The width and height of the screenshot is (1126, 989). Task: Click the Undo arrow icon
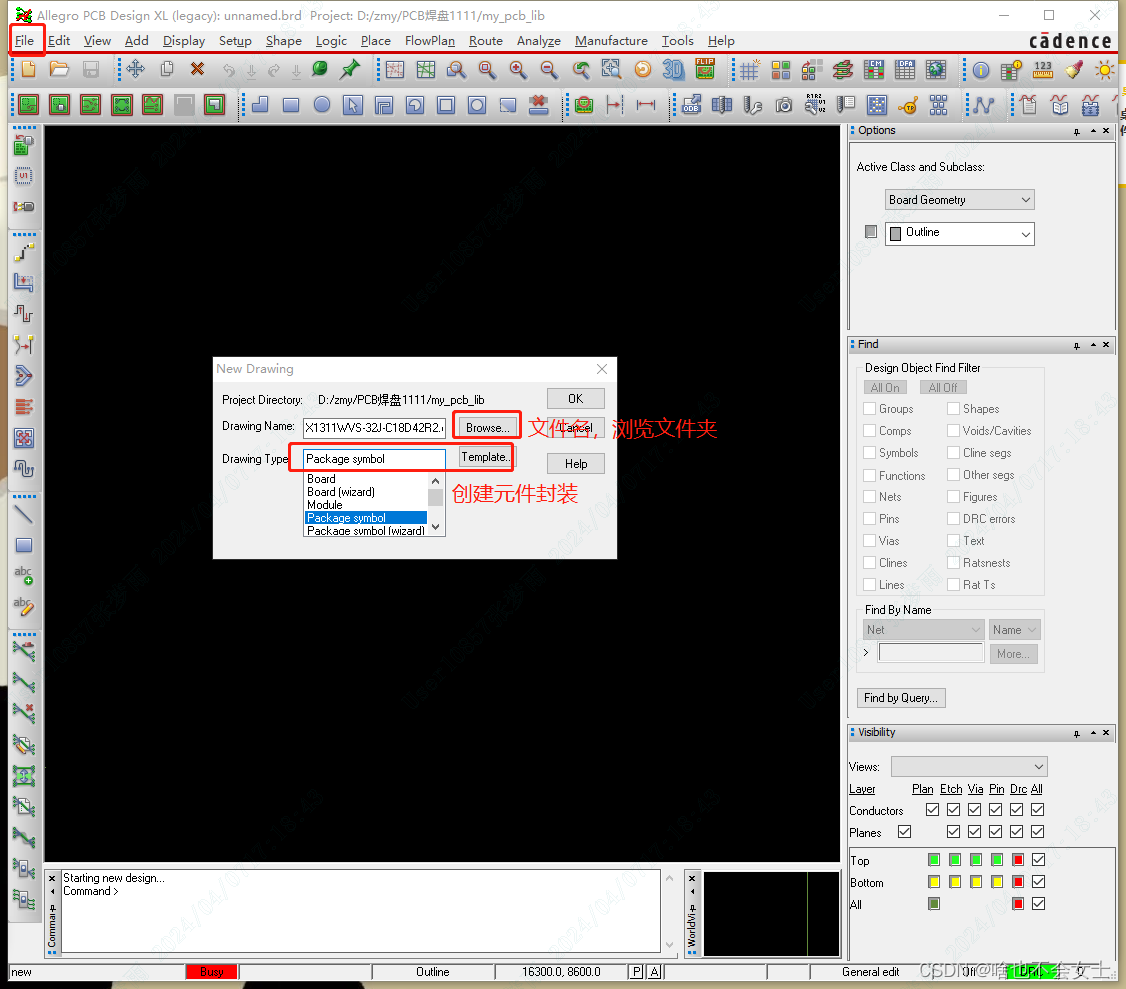[x=228, y=70]
